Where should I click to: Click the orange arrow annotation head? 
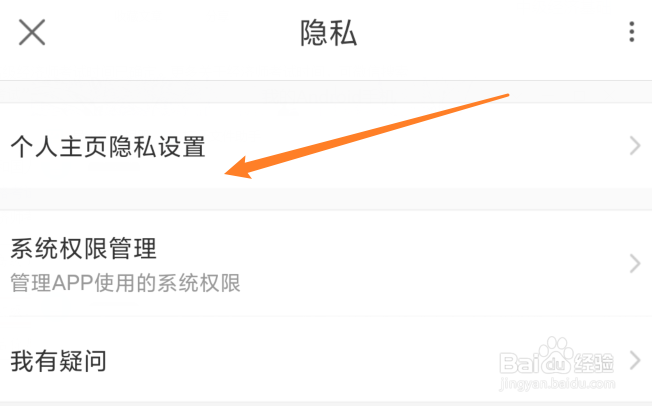tap(240, 168)
